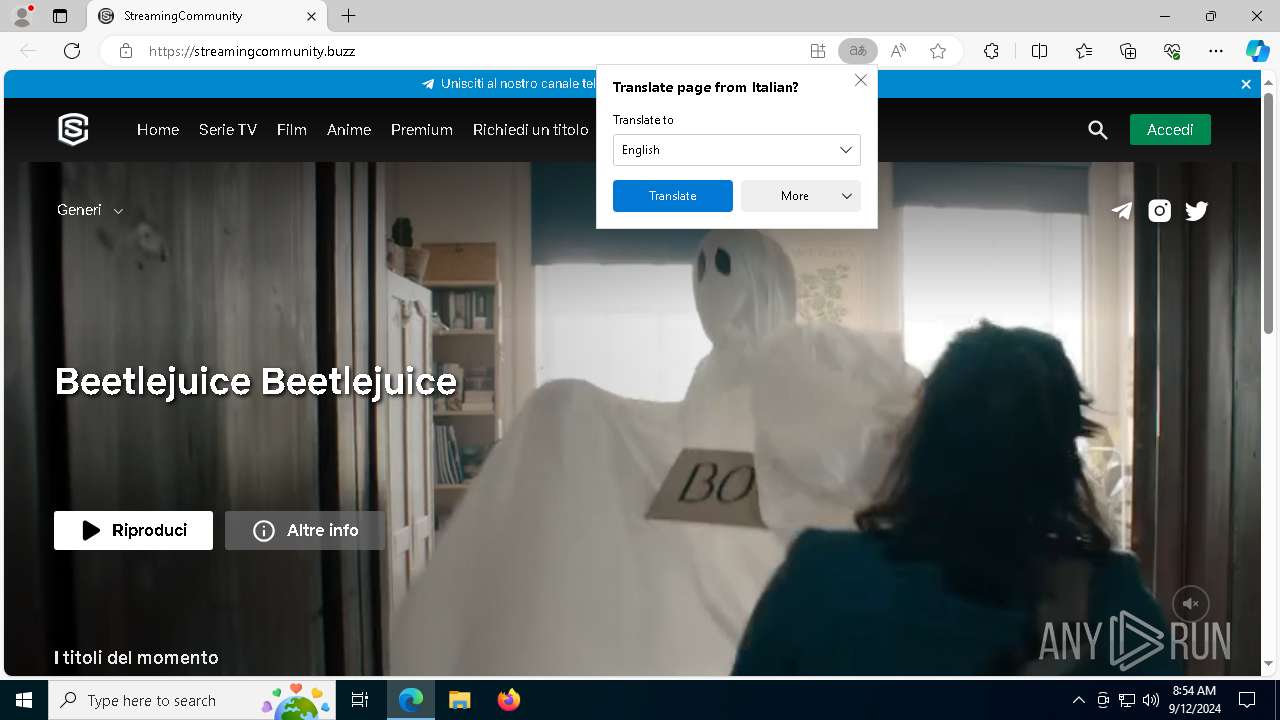Close the StreamingCommunity tab
The image size is (1280, 720).
click(x=311, y=16)
